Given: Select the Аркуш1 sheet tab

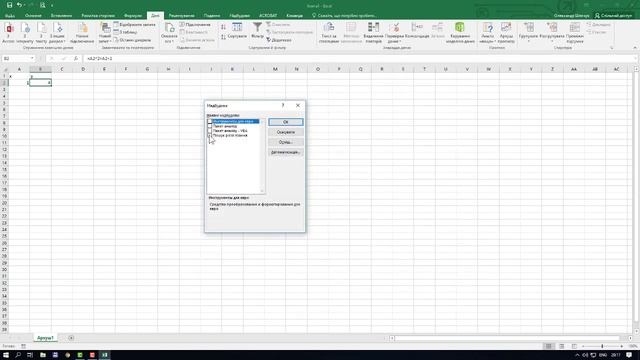Looking at the screenshot, I should point(45,338).
